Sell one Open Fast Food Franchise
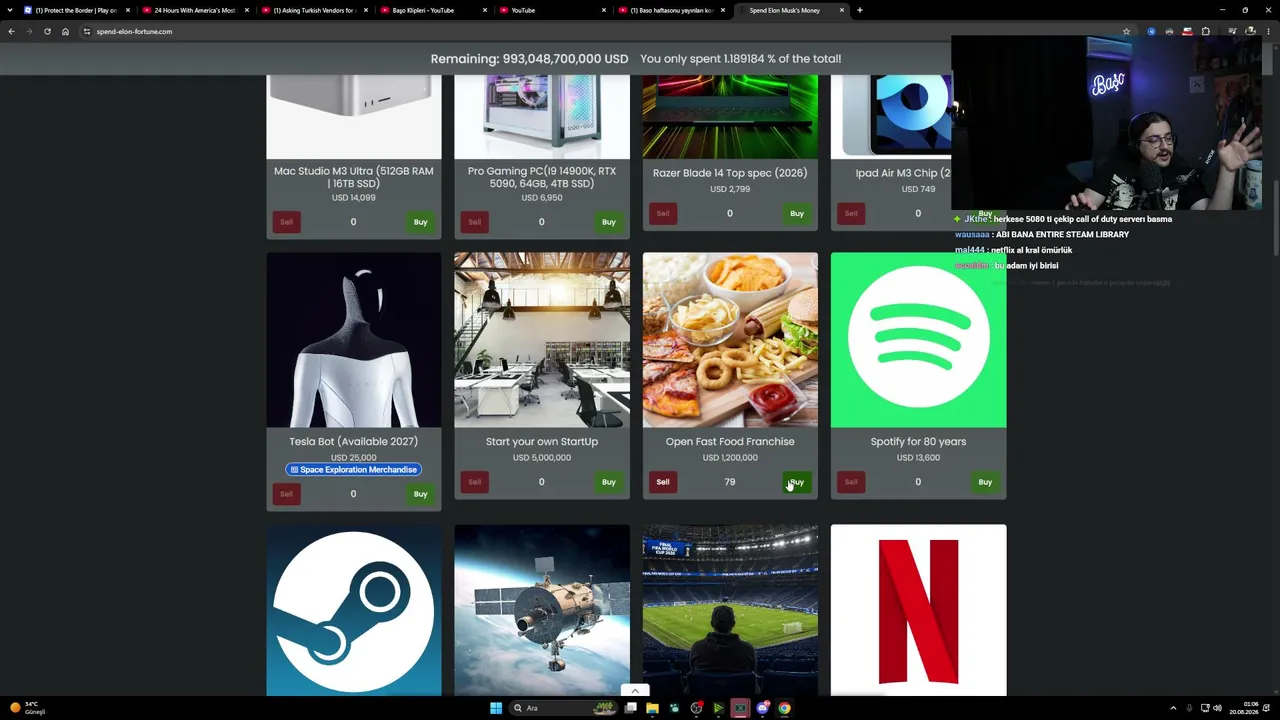Screen dimensions: 1280x720 coord(662,482)
